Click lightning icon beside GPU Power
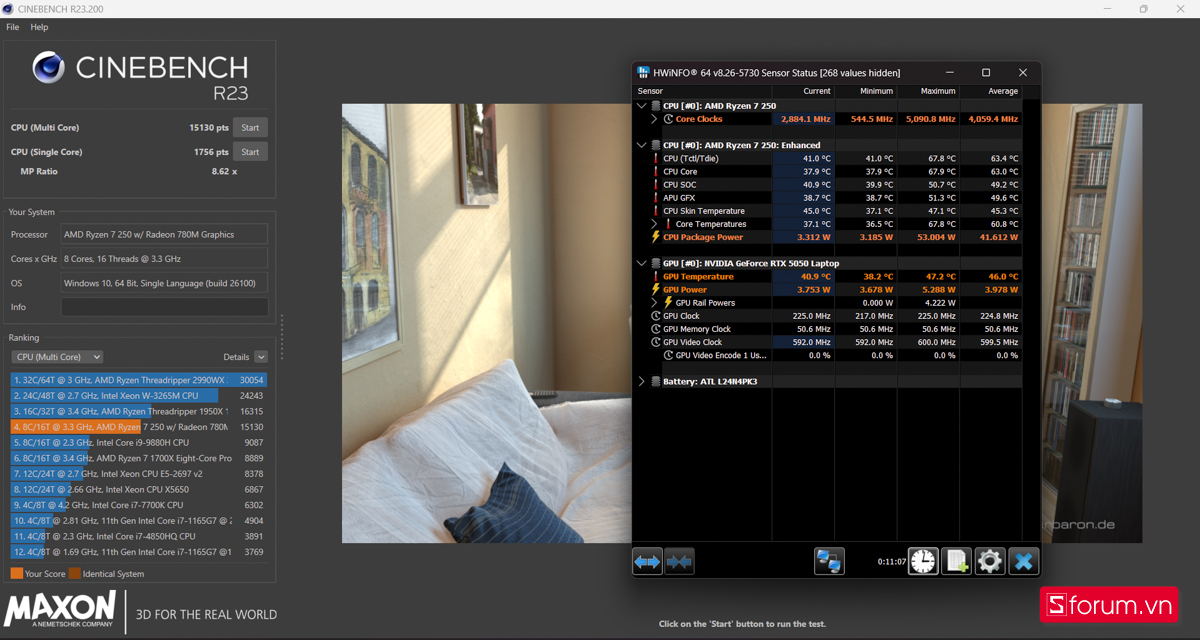This screenshot has height=640, width=1200. [x=656, y=290]
